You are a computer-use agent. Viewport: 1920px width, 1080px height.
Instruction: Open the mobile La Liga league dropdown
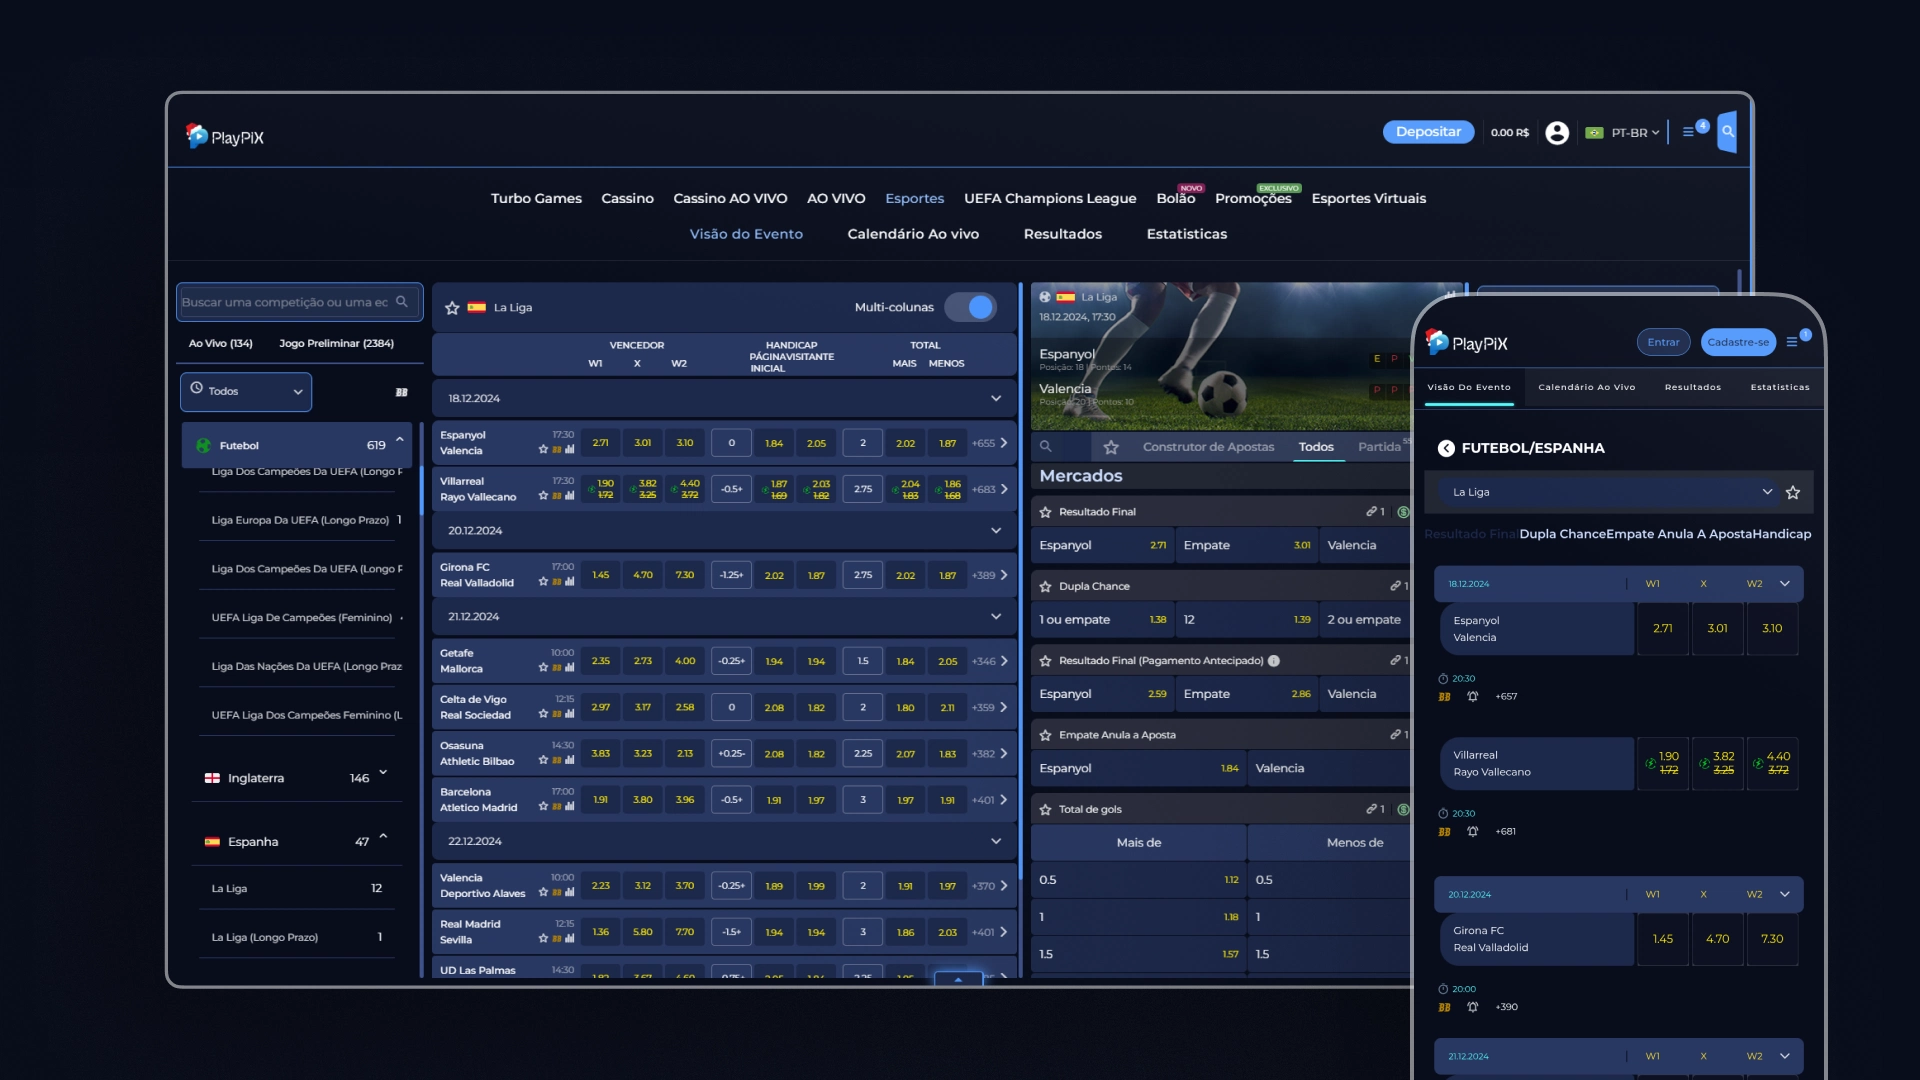[x=1609, y=493]
